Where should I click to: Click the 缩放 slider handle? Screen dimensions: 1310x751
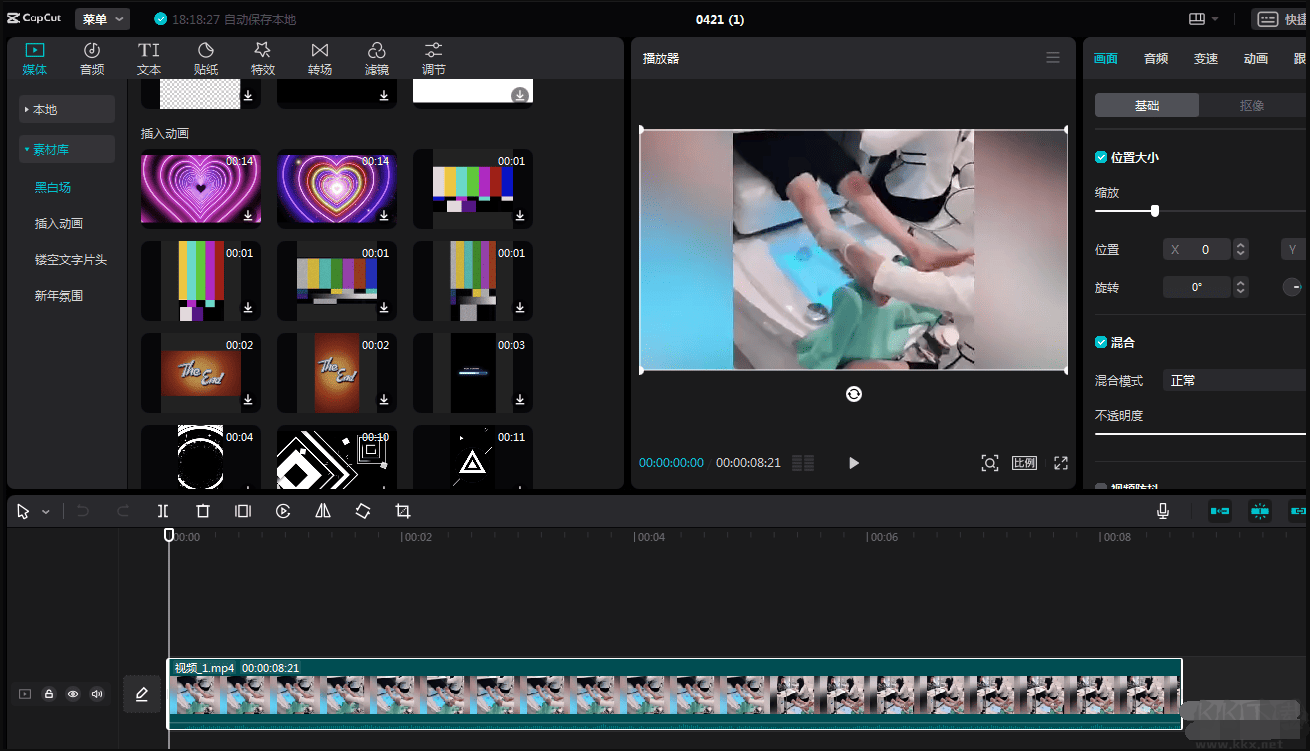tap(1155, 211)
